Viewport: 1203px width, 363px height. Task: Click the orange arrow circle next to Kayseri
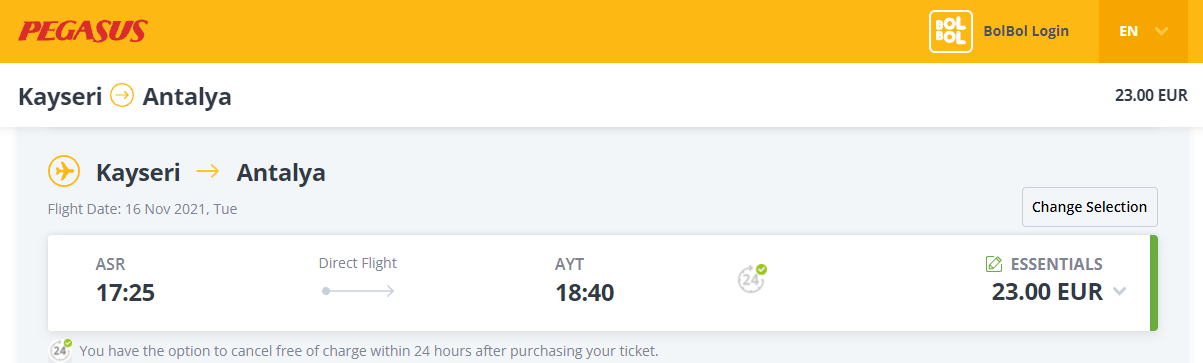121,96
